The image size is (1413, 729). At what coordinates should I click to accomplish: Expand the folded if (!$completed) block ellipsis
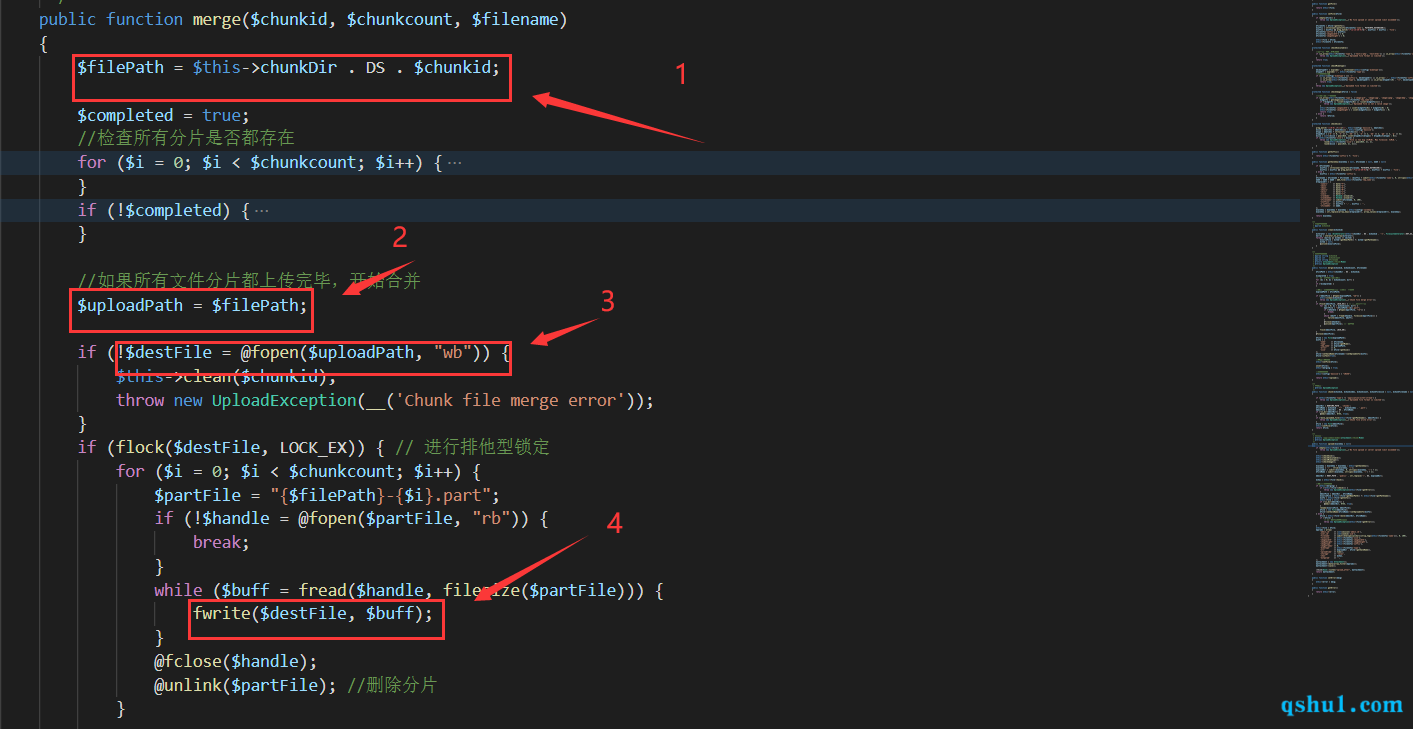click(x=262, y=210)
